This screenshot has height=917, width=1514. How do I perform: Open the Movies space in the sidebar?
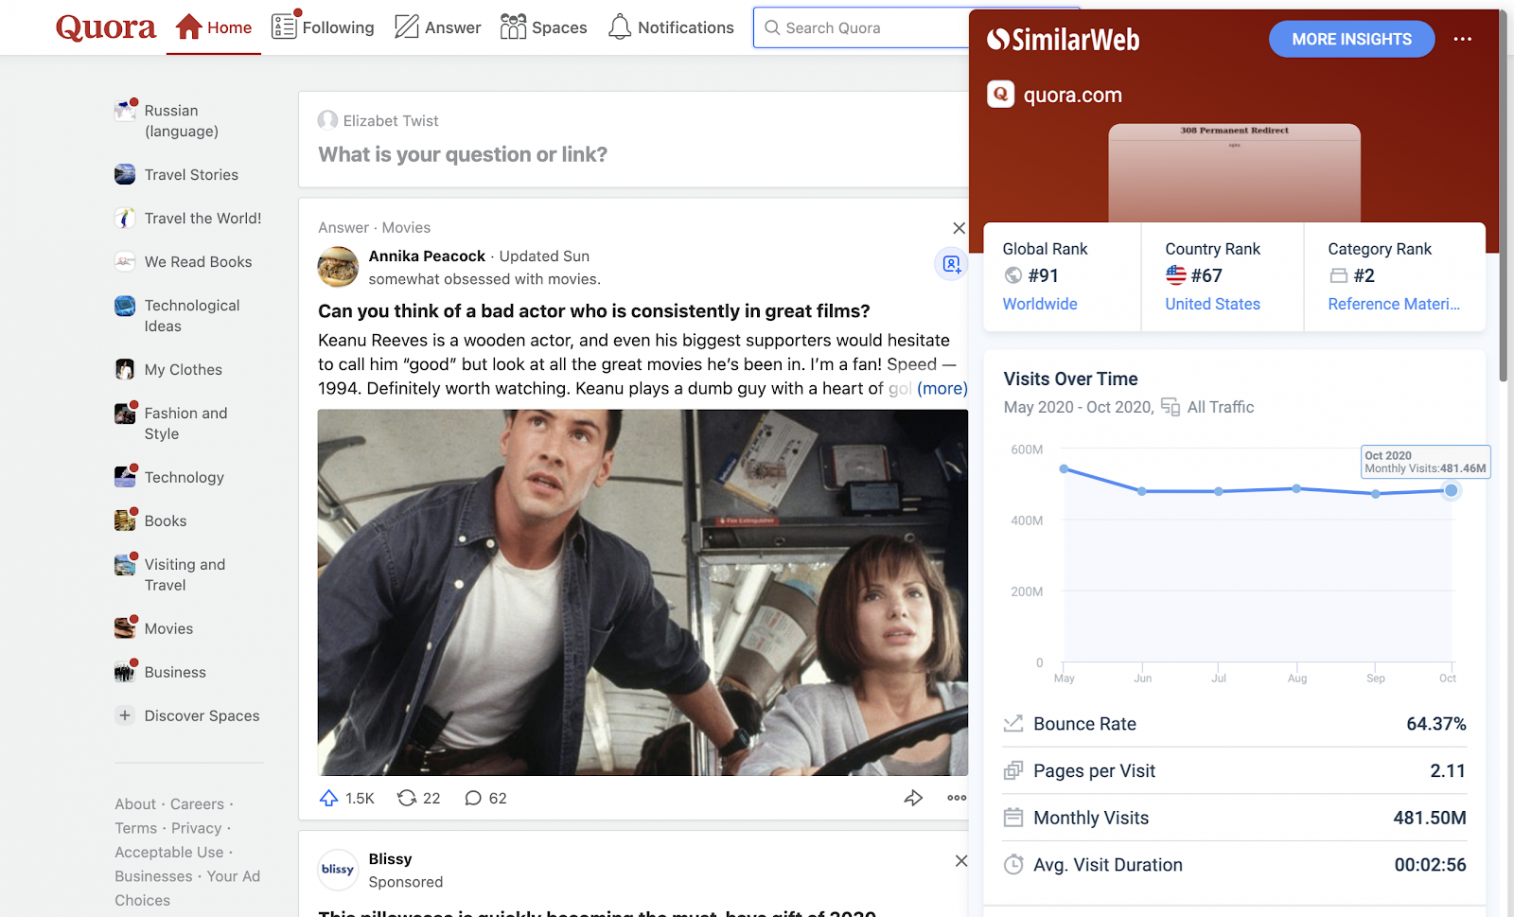(x=154, y=628)
